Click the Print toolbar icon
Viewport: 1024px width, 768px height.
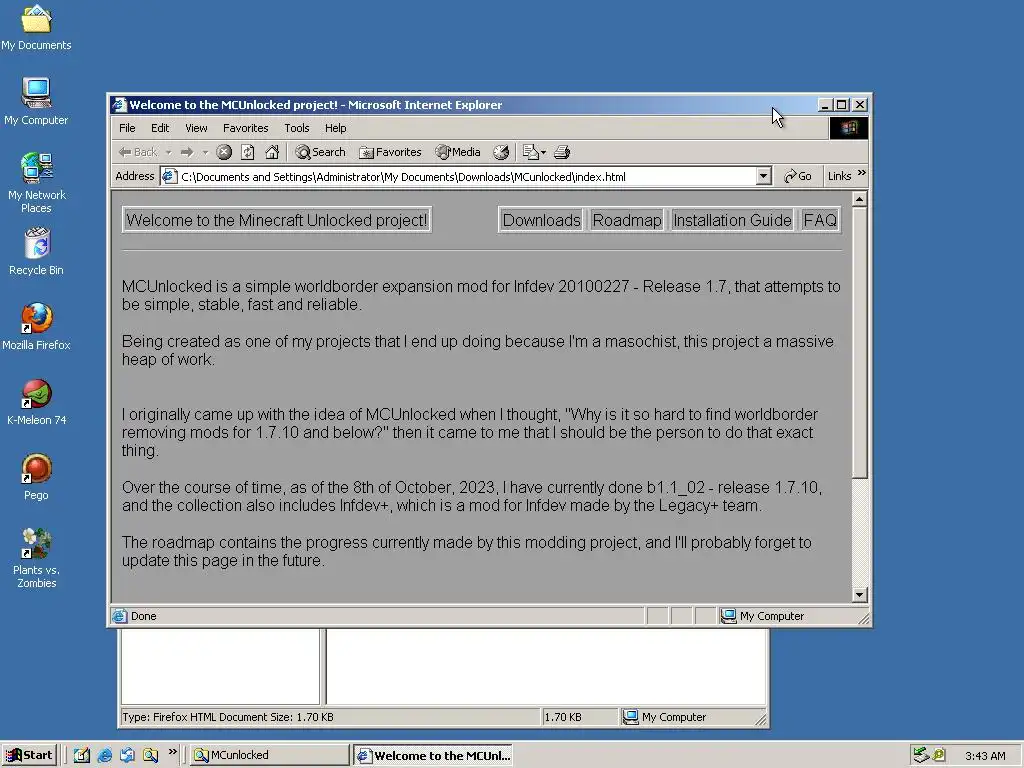[562, 152]
